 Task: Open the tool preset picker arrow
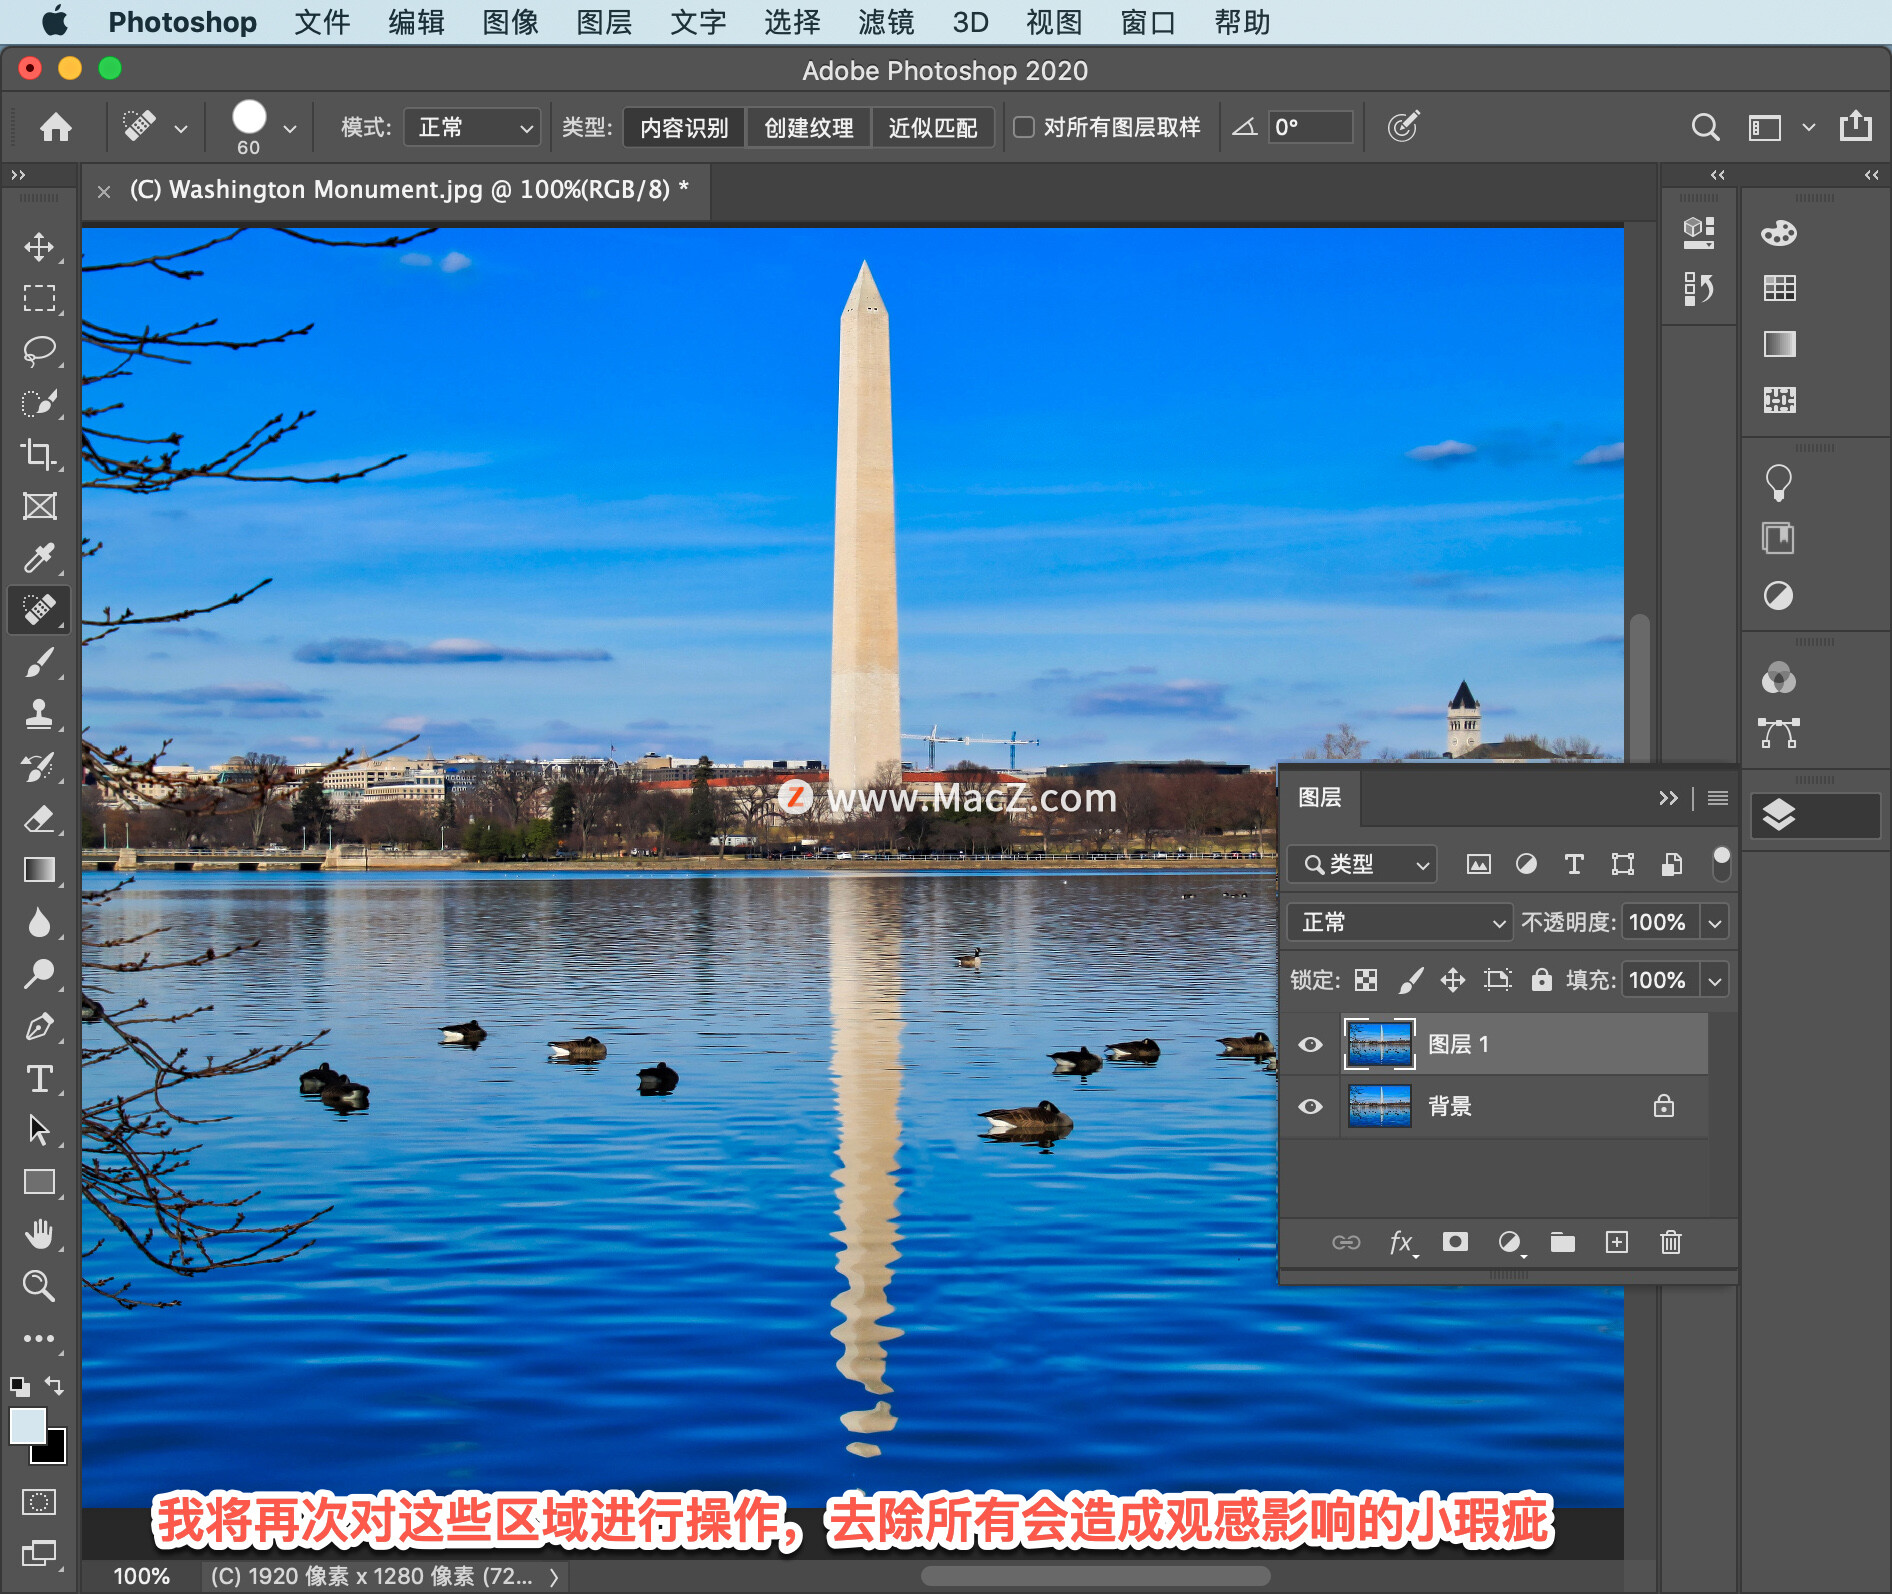[181, 128]
